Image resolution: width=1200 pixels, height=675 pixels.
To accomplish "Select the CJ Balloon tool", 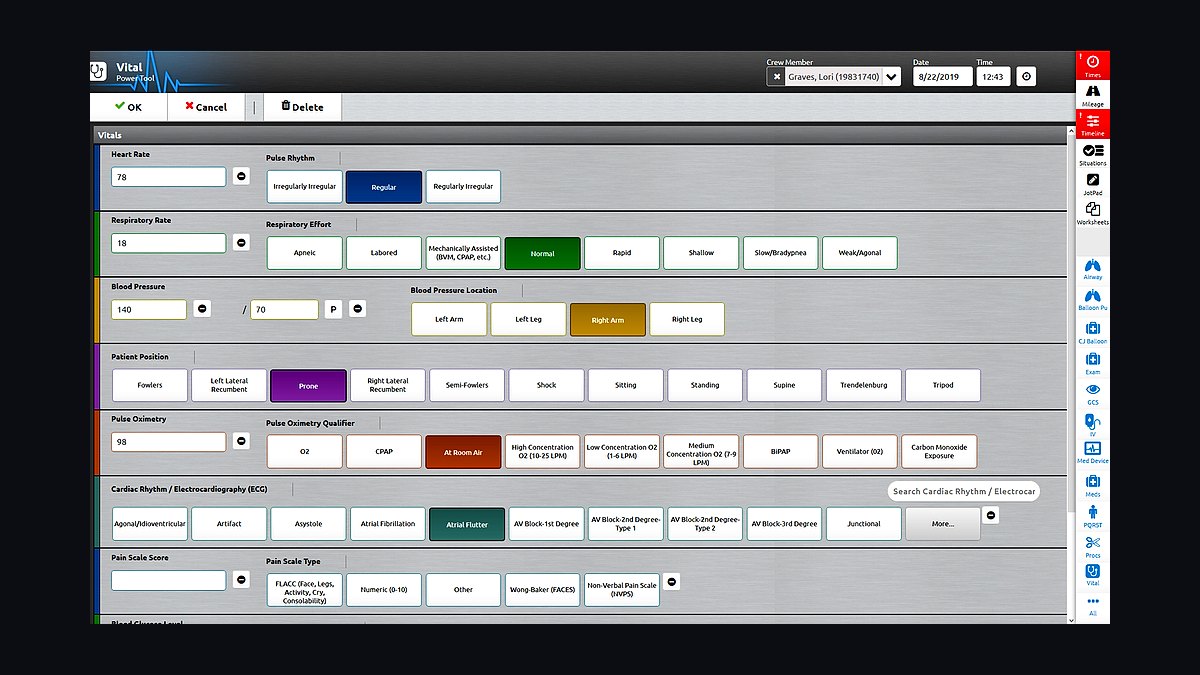I will [1092, 332].
